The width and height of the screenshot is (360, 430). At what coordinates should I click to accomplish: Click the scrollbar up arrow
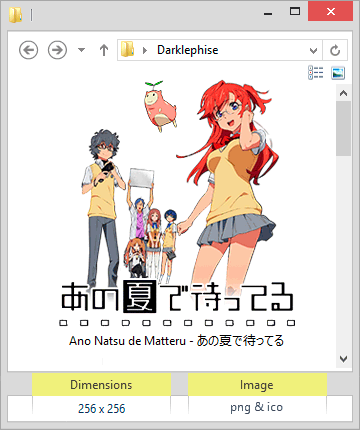(x=344, y=93)
